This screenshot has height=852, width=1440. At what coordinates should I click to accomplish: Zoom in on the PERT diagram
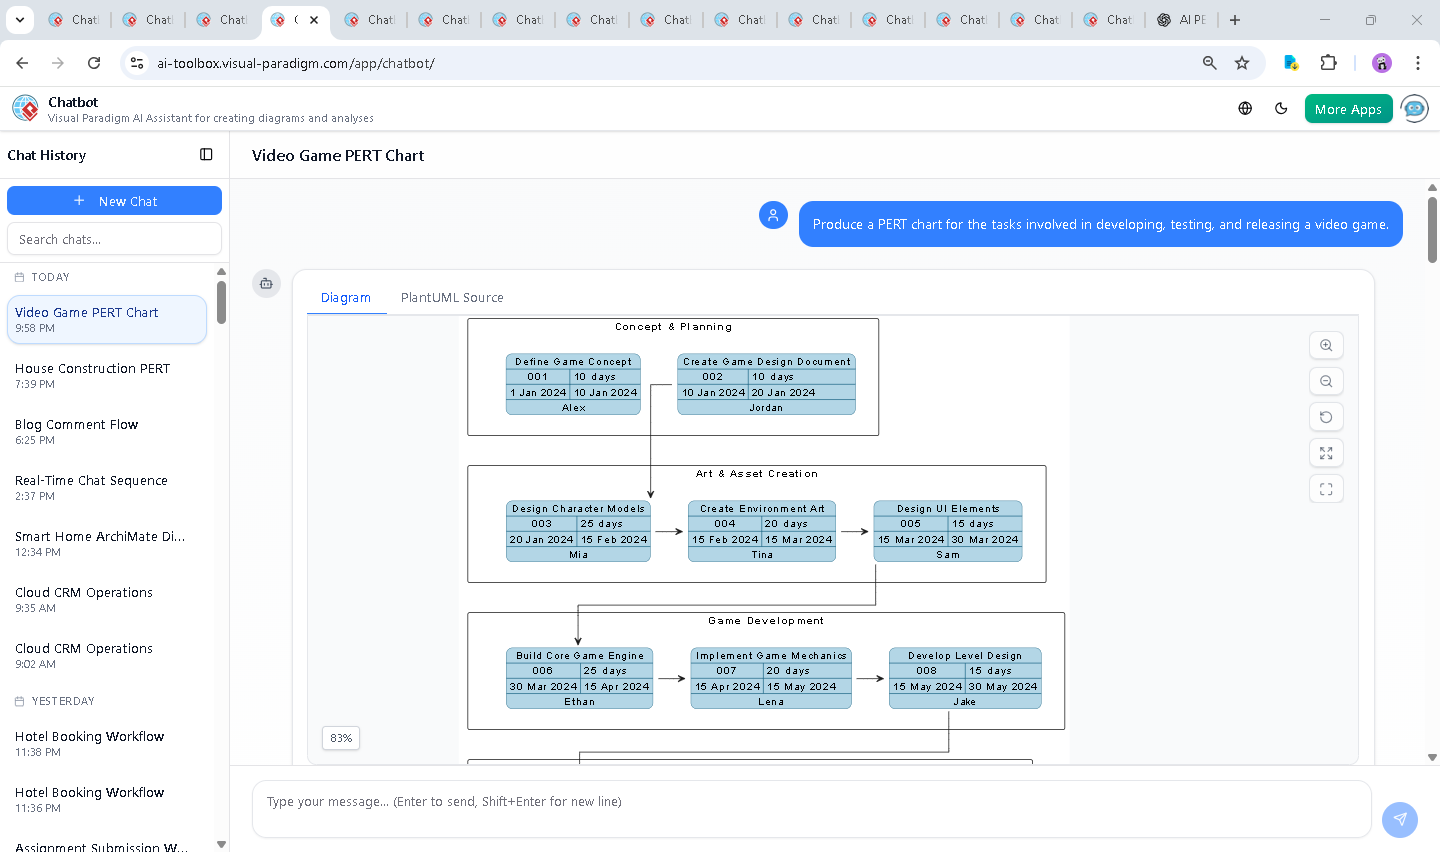click(1326, 345)
